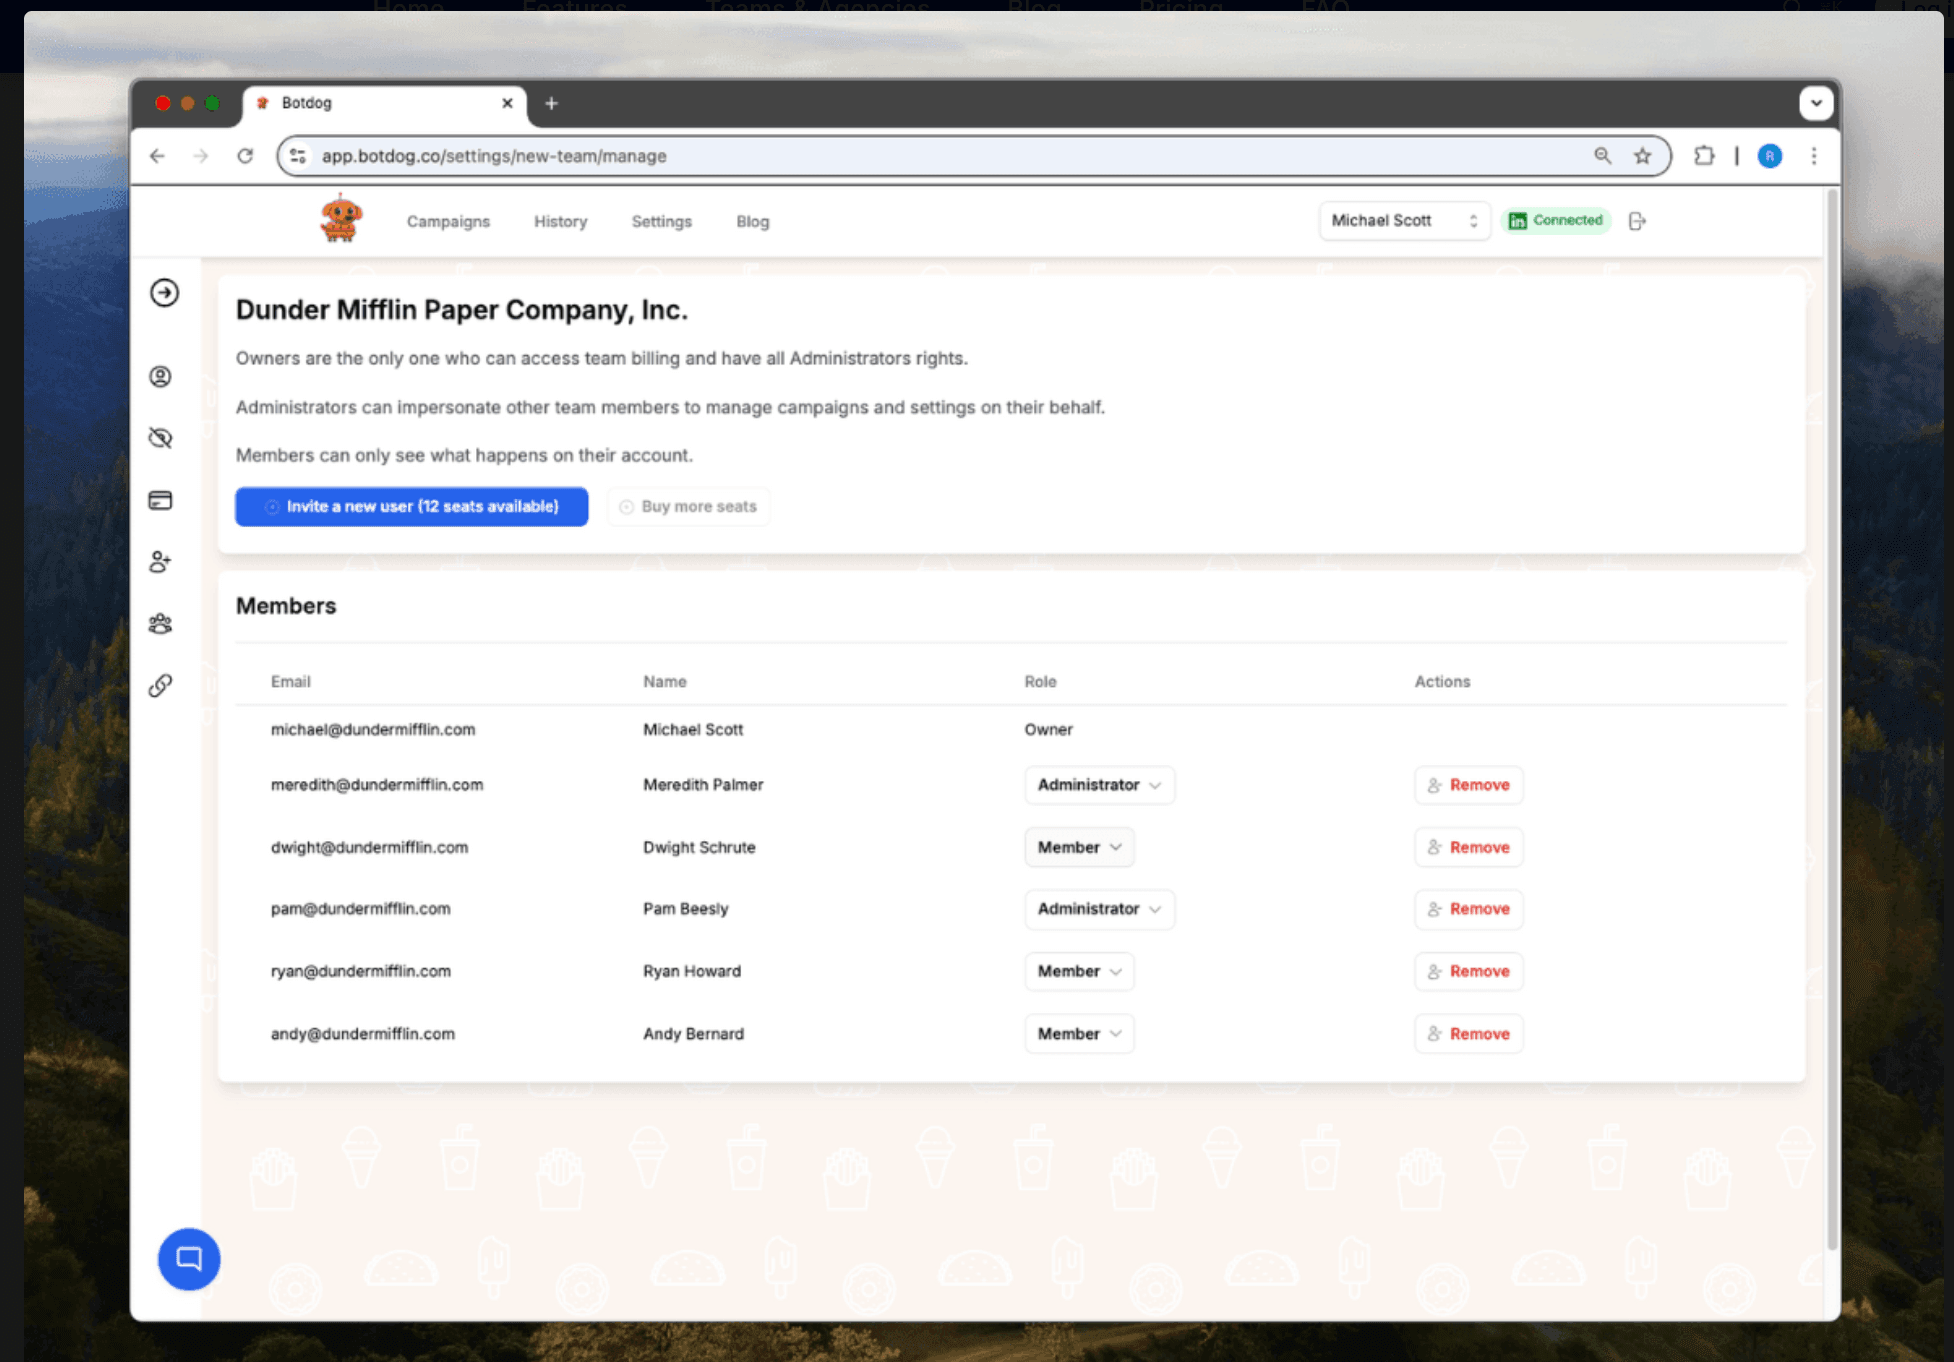
Task: Open the billing card sidebar icon
Action: pos(161,500)
